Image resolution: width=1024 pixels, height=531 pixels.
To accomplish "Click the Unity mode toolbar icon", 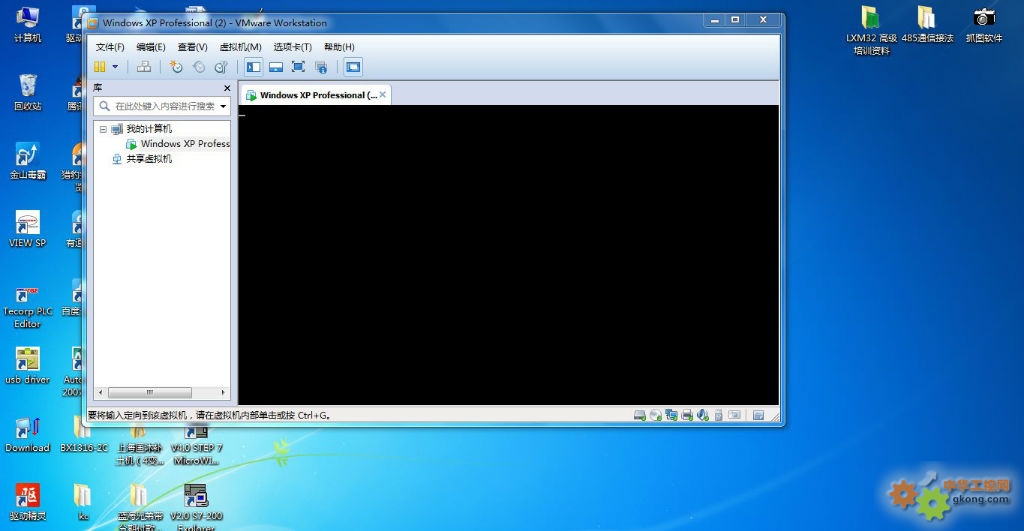I will tap(321, 67).
